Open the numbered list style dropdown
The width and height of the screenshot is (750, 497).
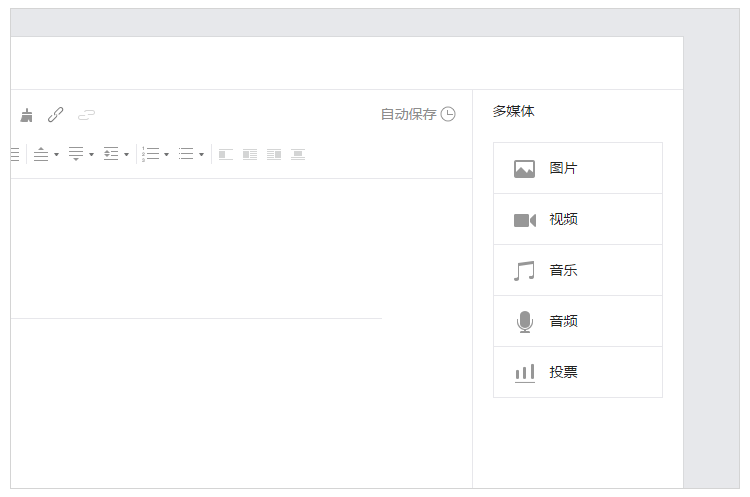tap(155, 155)
